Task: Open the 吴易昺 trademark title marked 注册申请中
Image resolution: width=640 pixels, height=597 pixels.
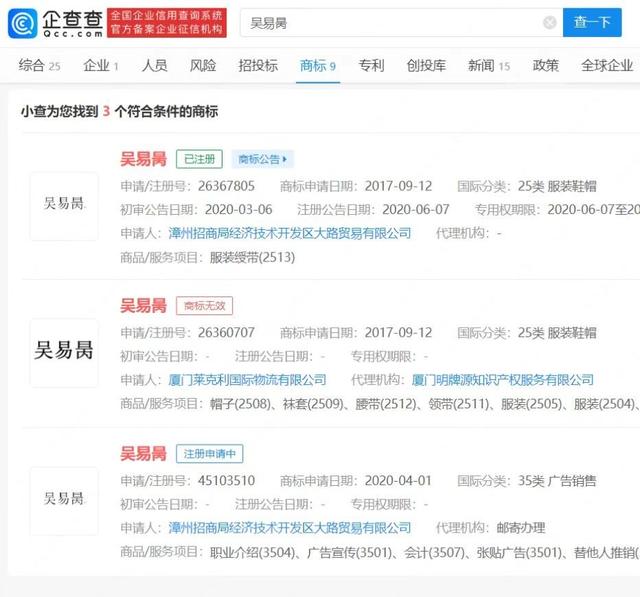Action: 143,453
